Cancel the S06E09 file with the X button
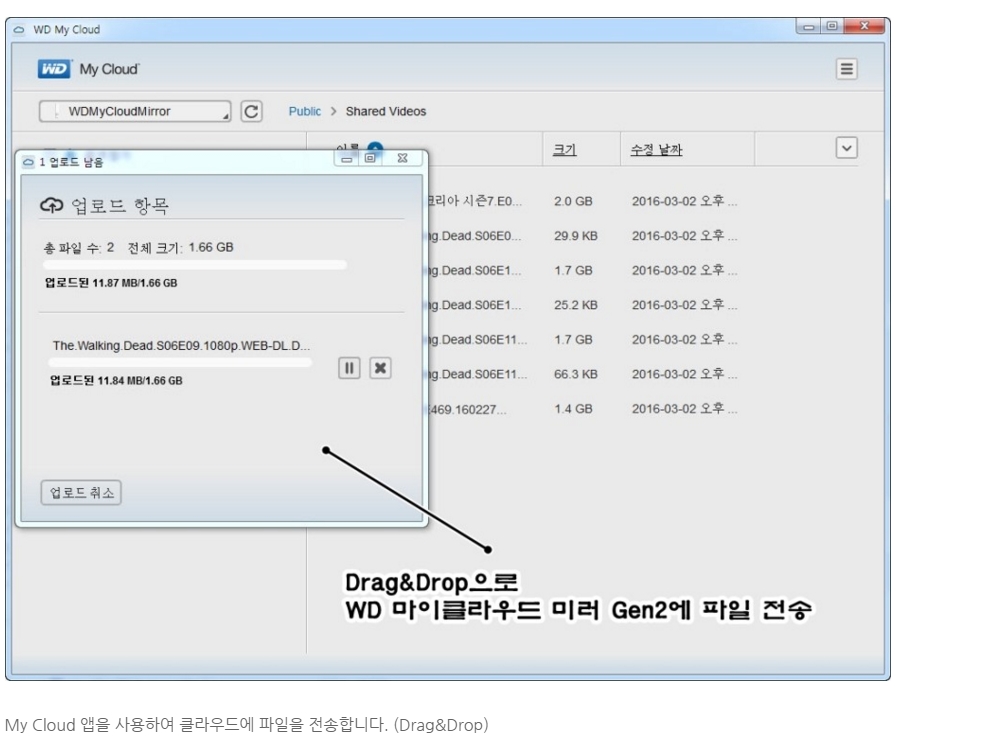 [x=380, y=368]
